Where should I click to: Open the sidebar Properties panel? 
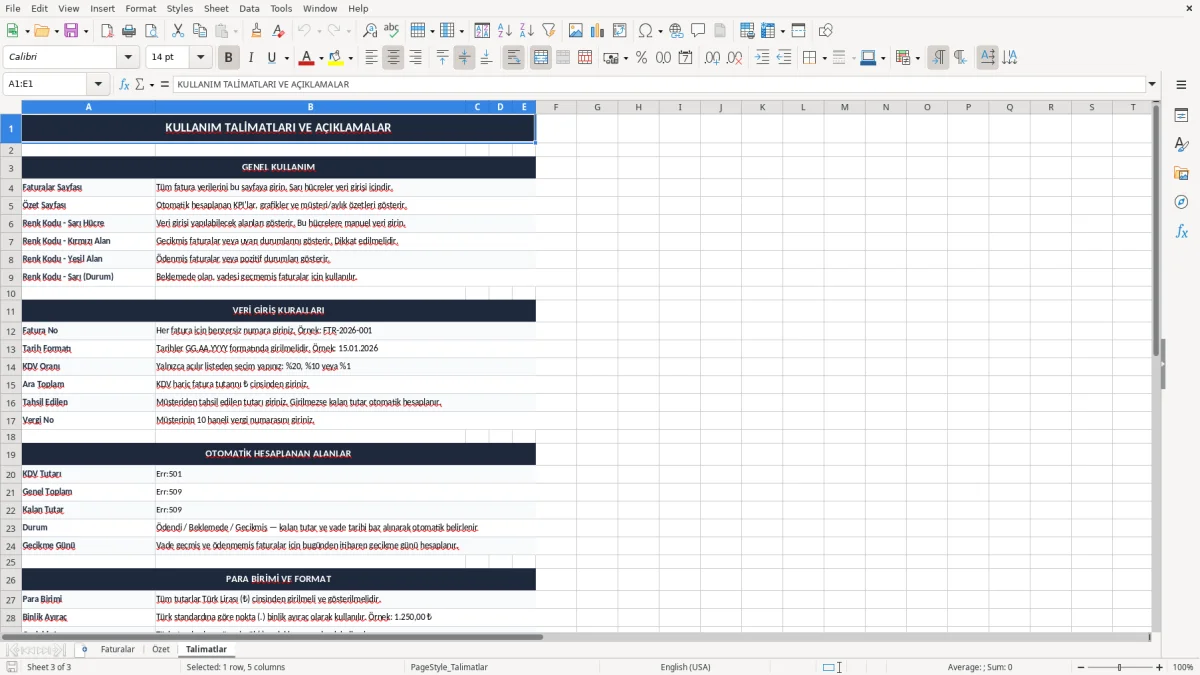coord(1181,116)
